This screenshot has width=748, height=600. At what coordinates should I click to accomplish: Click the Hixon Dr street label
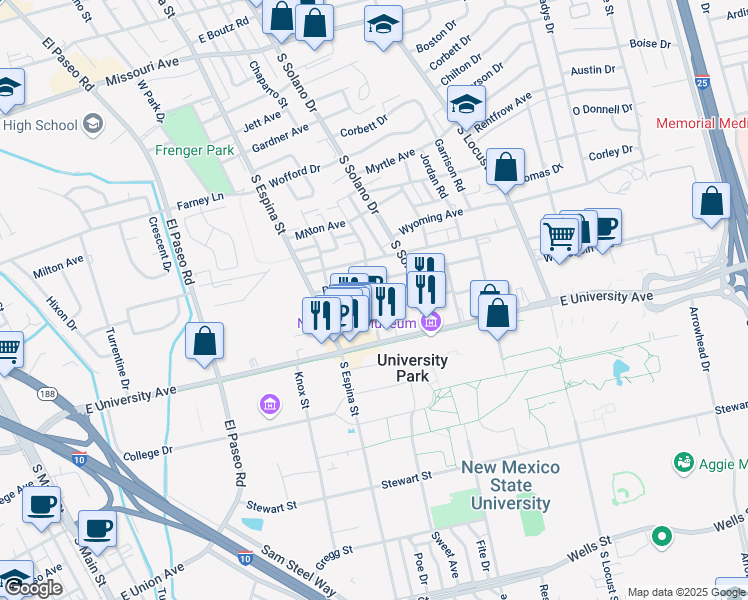(62, 313)
